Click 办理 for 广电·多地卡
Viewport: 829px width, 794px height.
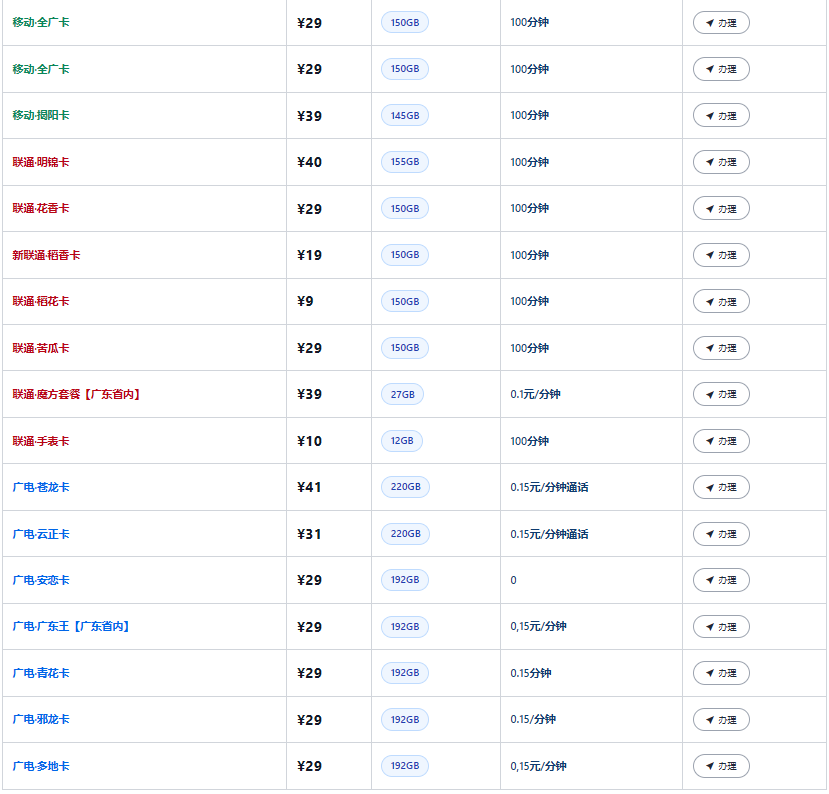pyautogui.click(x=721, y=766)
